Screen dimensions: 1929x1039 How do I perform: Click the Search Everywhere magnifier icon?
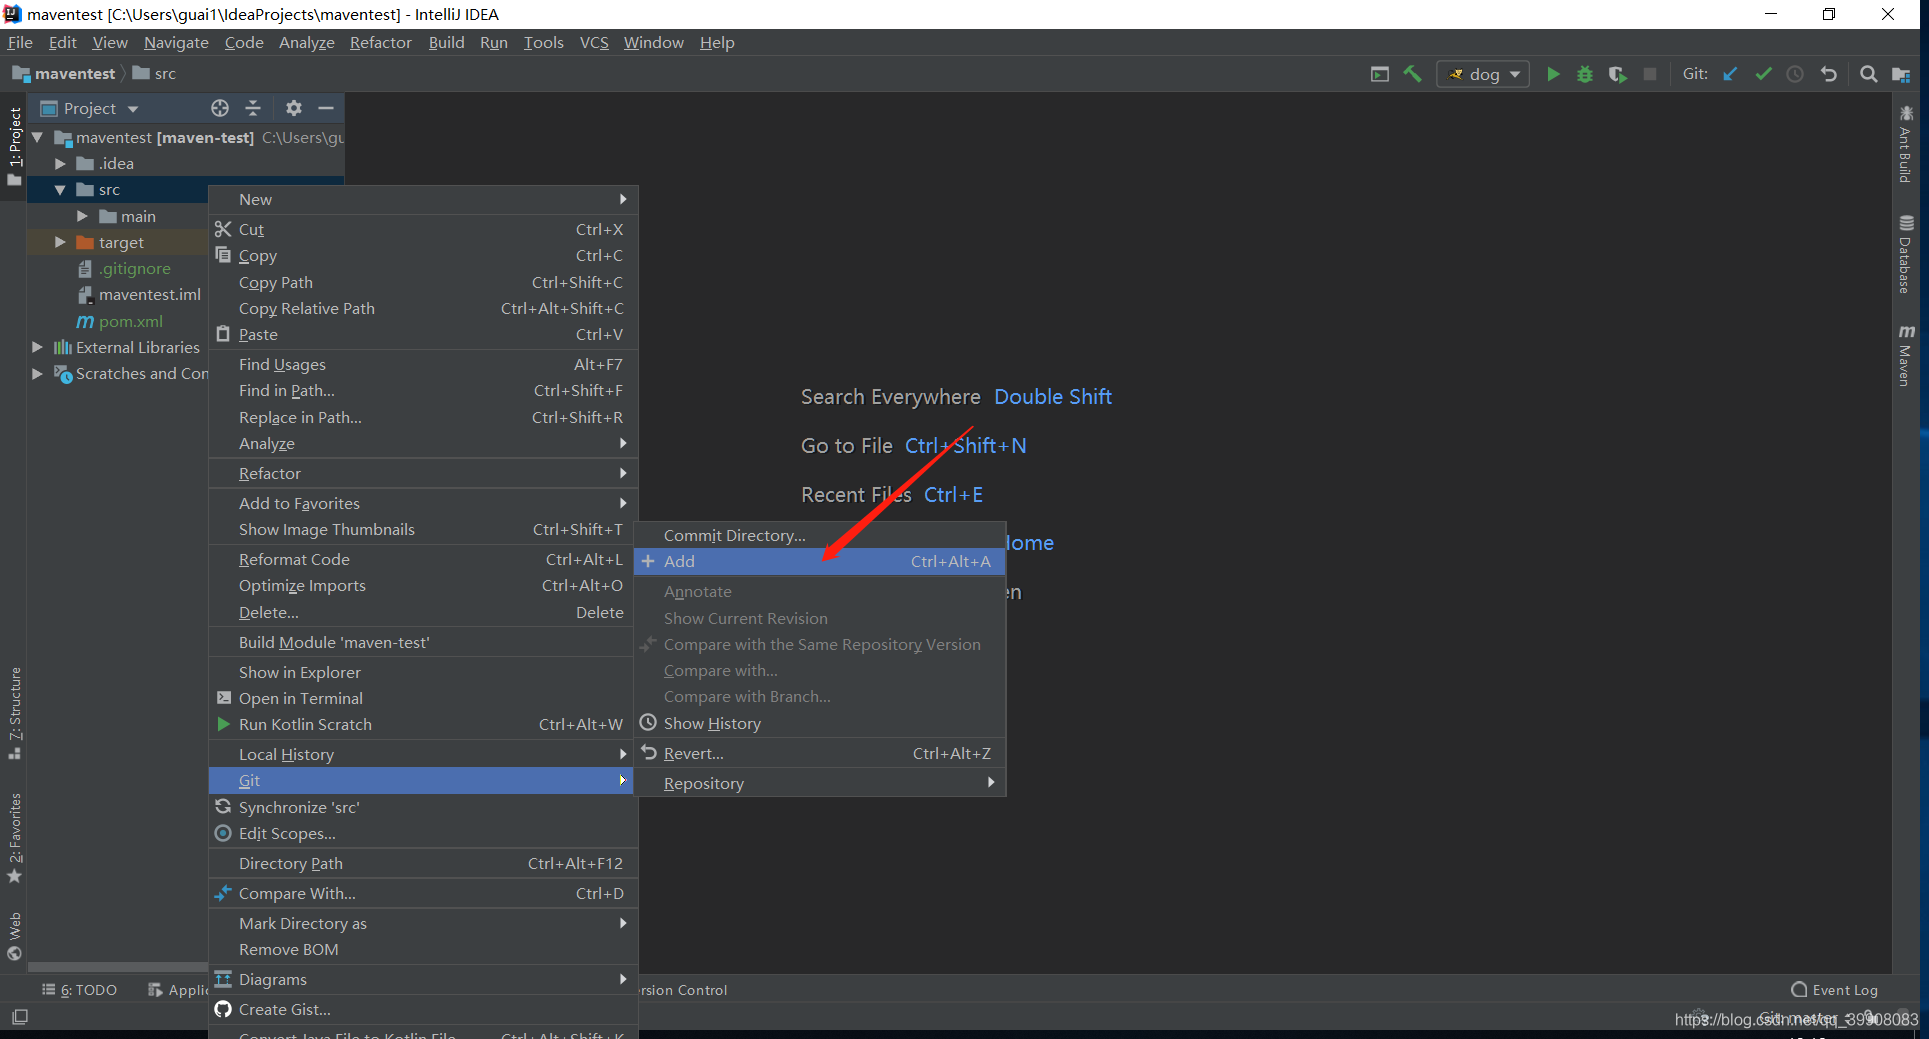[1868, 74]
